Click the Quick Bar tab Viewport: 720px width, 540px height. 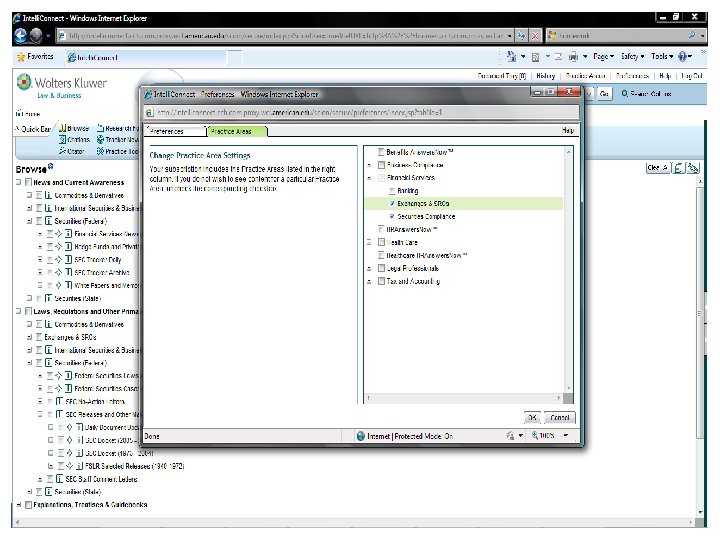(33, 129)
